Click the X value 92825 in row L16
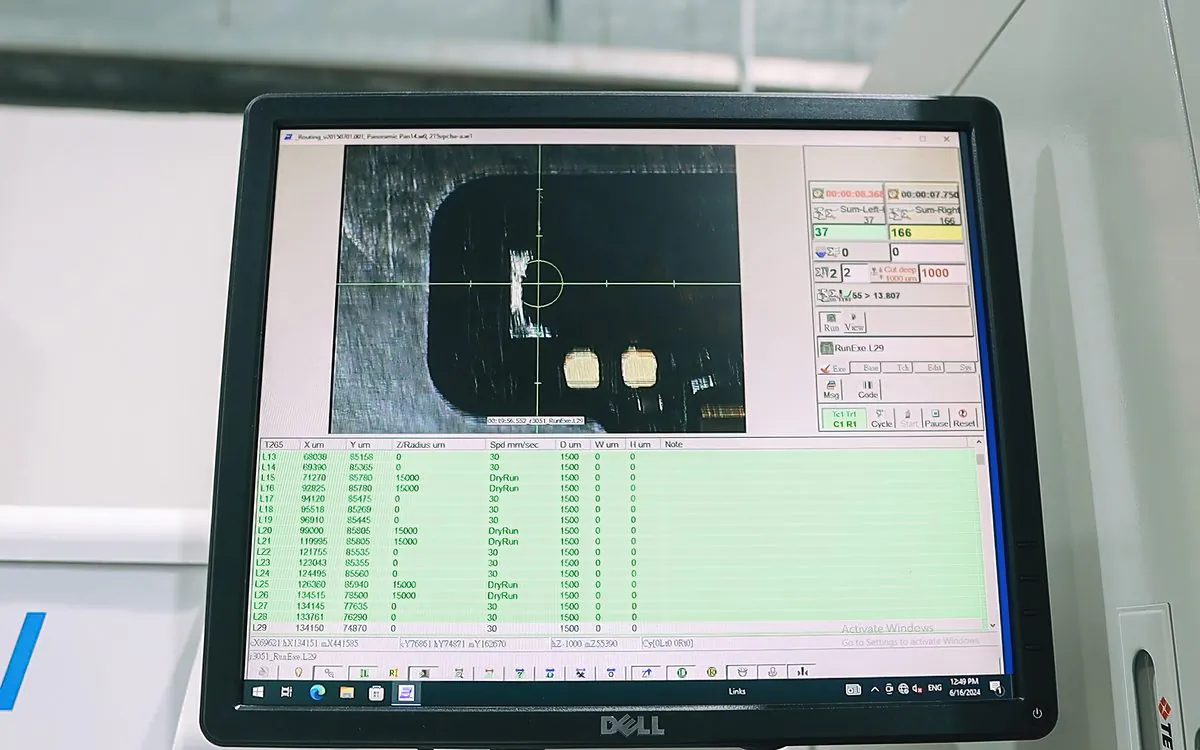The width and height of the screenshot is (1200, 750). (314, 488)
